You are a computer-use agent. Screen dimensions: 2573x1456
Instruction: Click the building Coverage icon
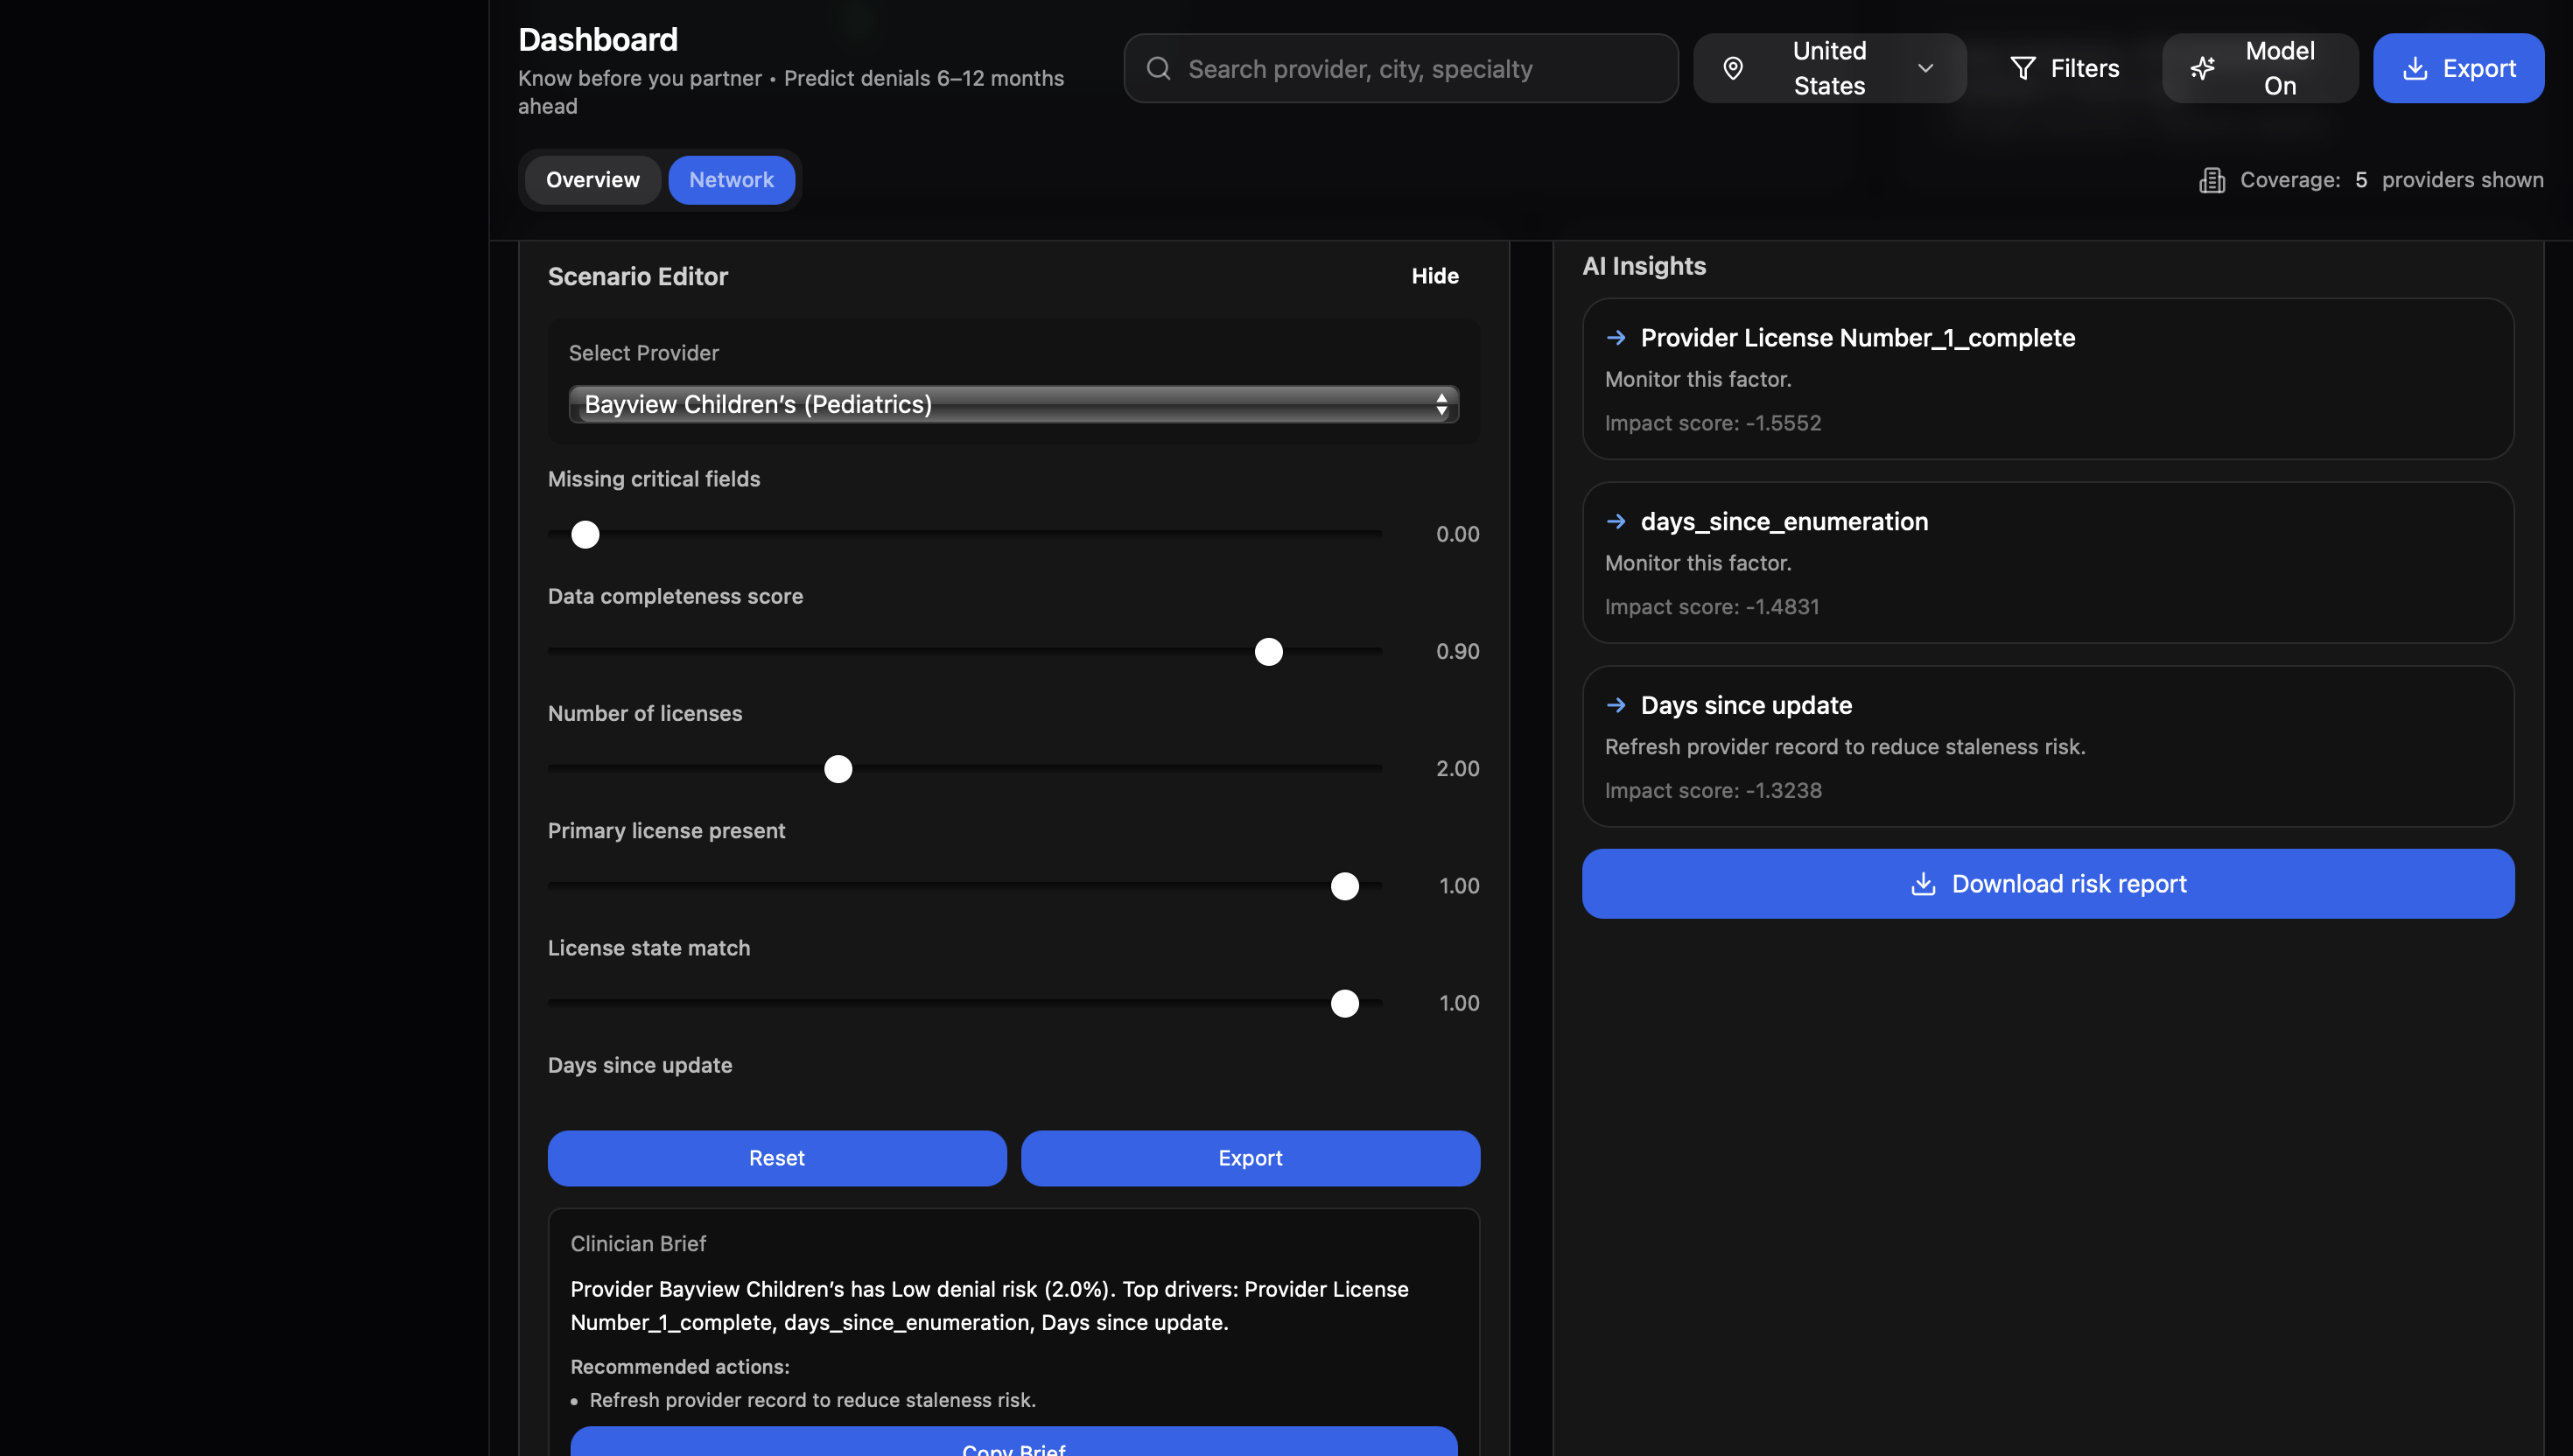2211,180
